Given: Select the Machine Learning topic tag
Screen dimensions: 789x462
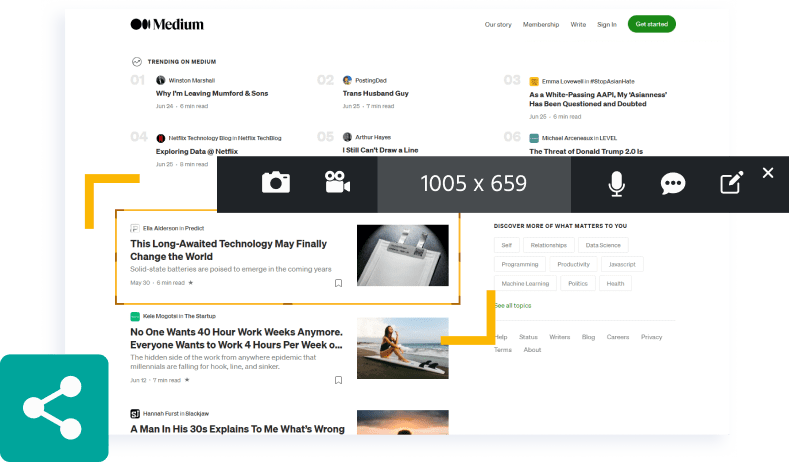Looking at the screenshot, I should tap(525, 283).
